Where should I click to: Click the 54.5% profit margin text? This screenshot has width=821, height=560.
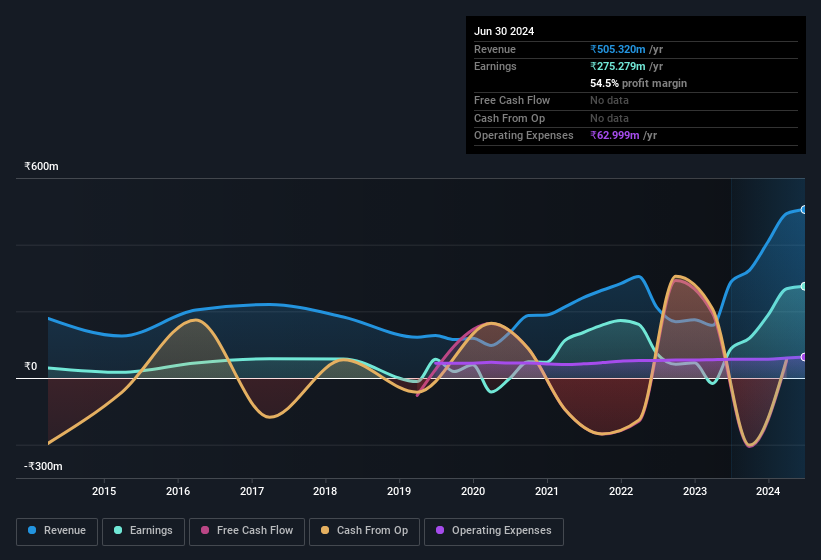pos(638,83)
